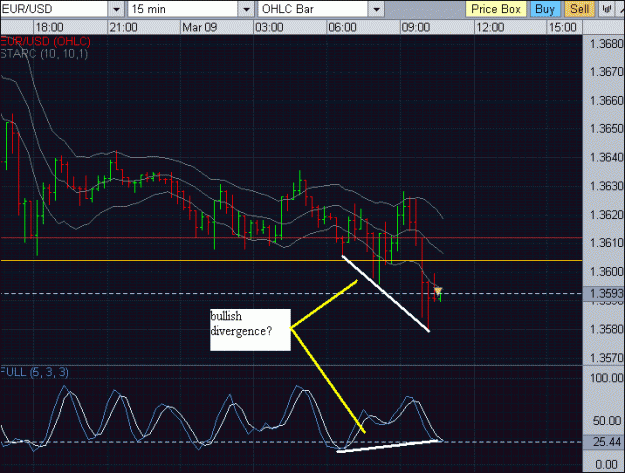Click the 1.3610 price axis label
The image size is (625, 473).
[606, 243]
